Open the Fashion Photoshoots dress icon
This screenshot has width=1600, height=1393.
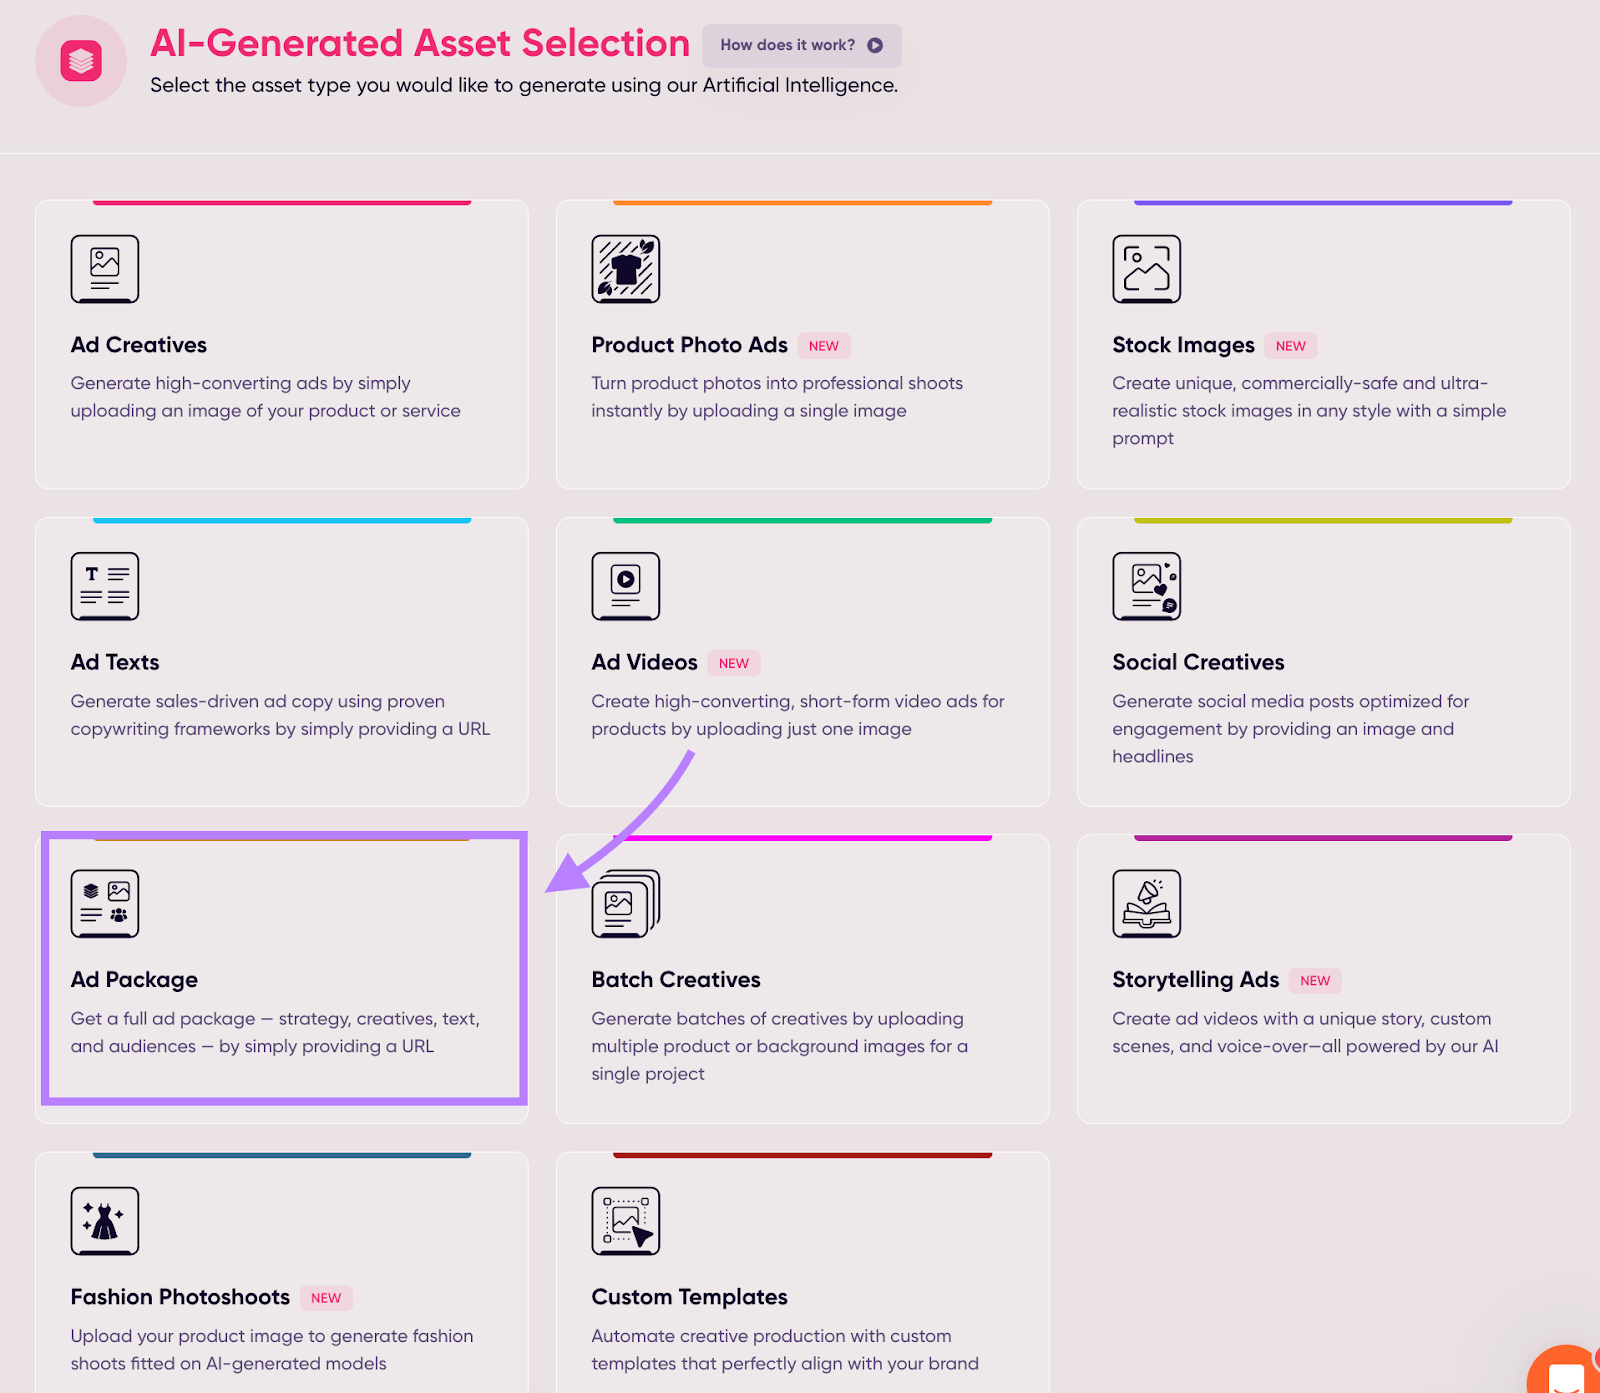pos(105,1220)
